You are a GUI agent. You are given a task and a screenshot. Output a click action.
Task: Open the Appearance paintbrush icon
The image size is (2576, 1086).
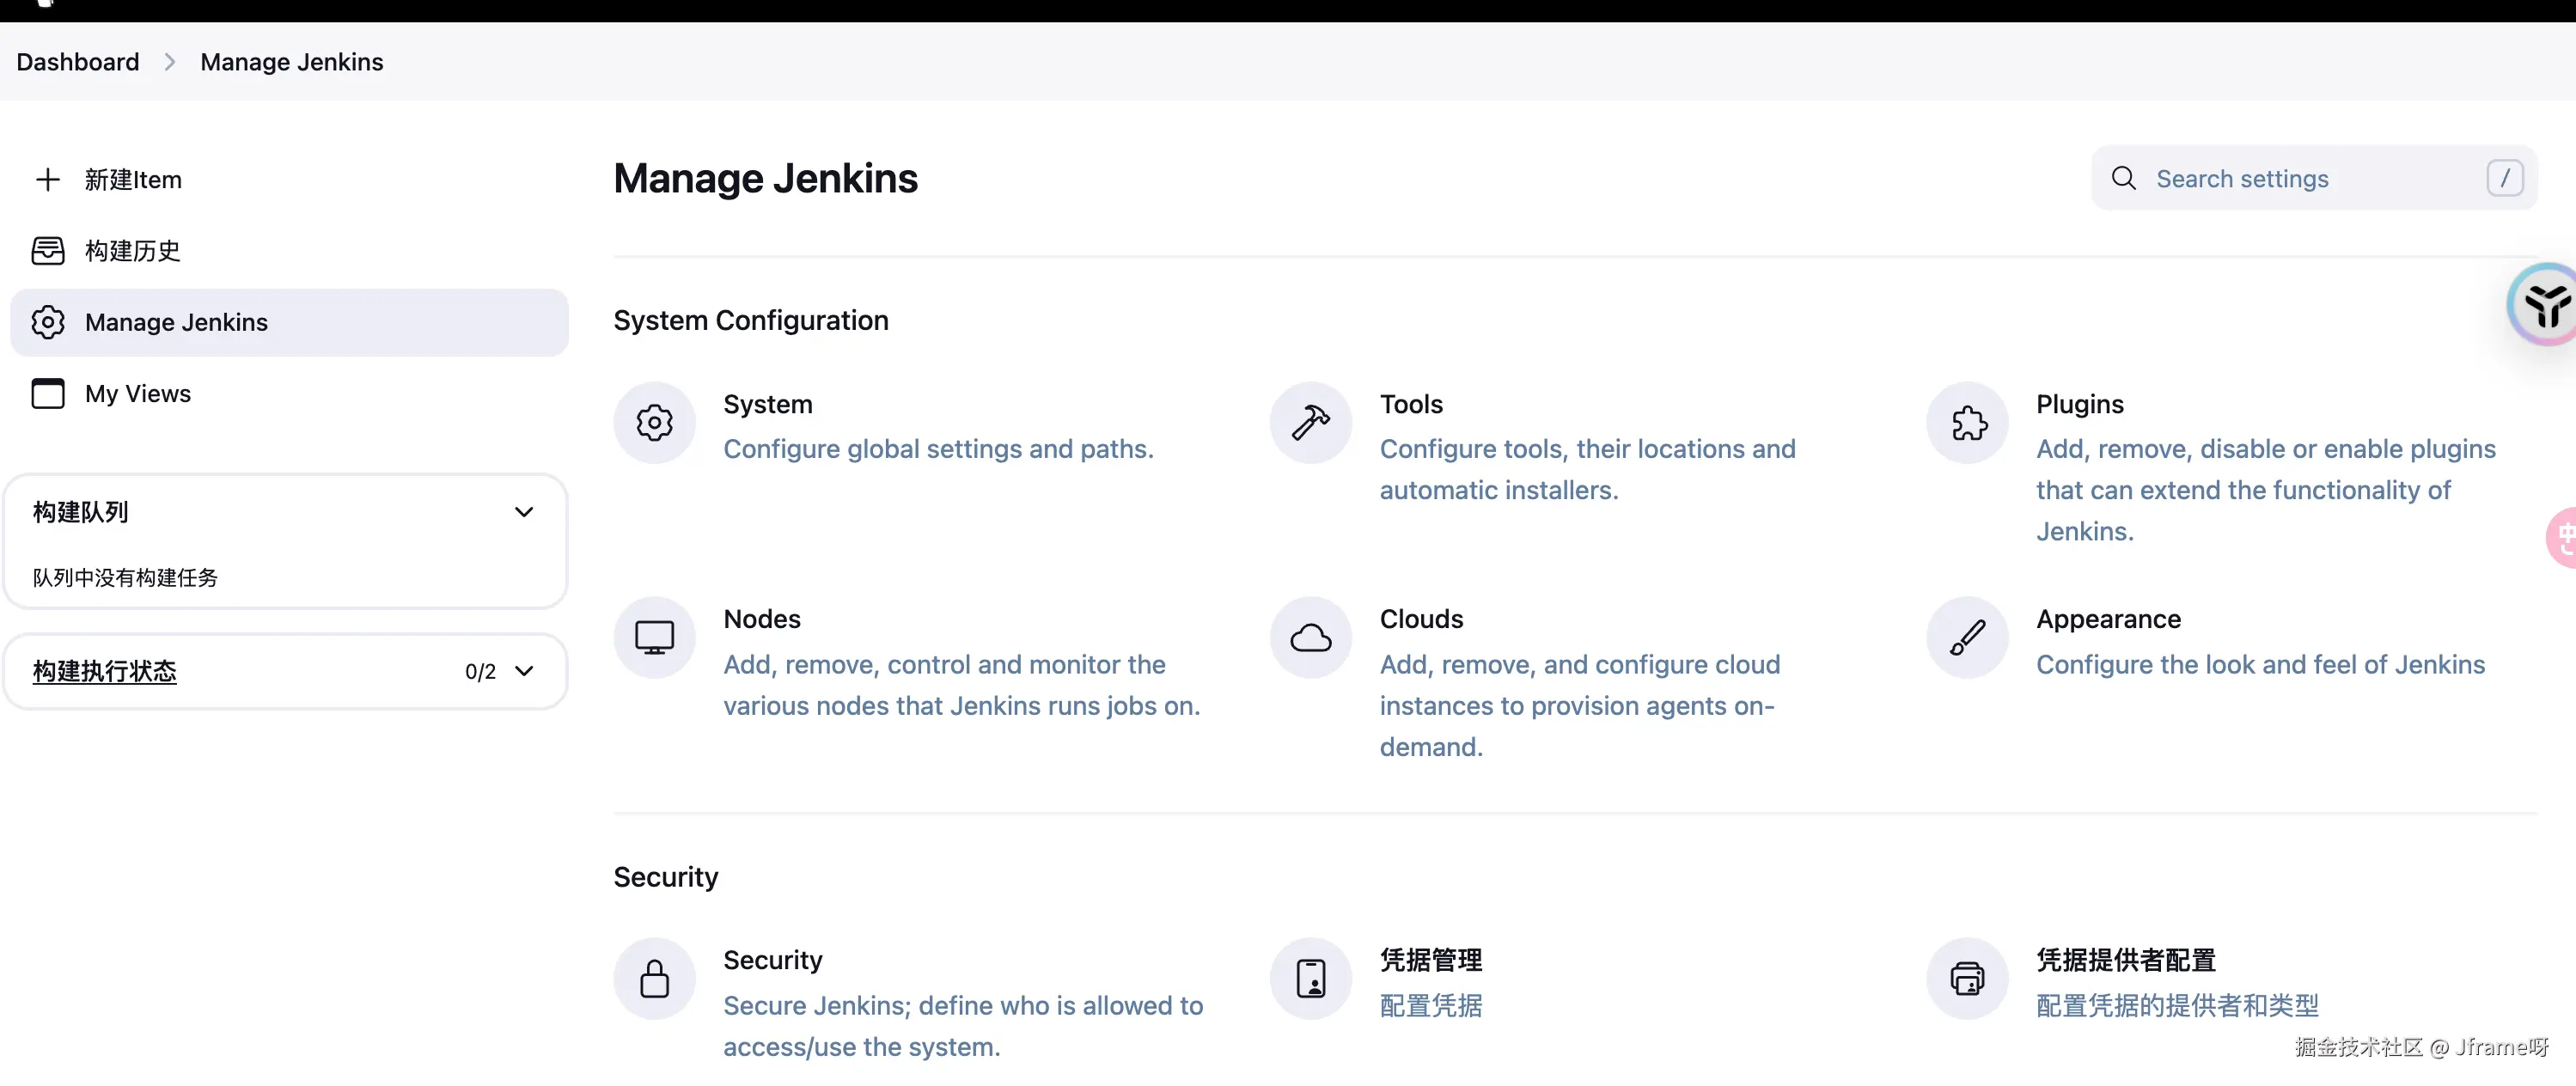pyautogui.click(x=1967, y=638)
